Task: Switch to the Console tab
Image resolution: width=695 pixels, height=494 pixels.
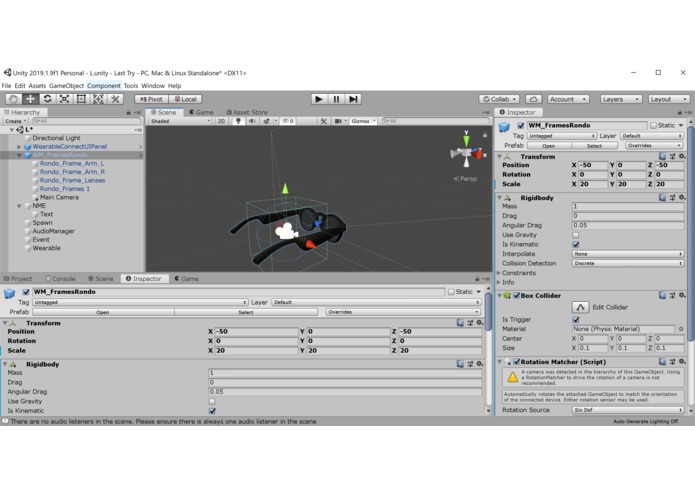Action: pos(60,279)
